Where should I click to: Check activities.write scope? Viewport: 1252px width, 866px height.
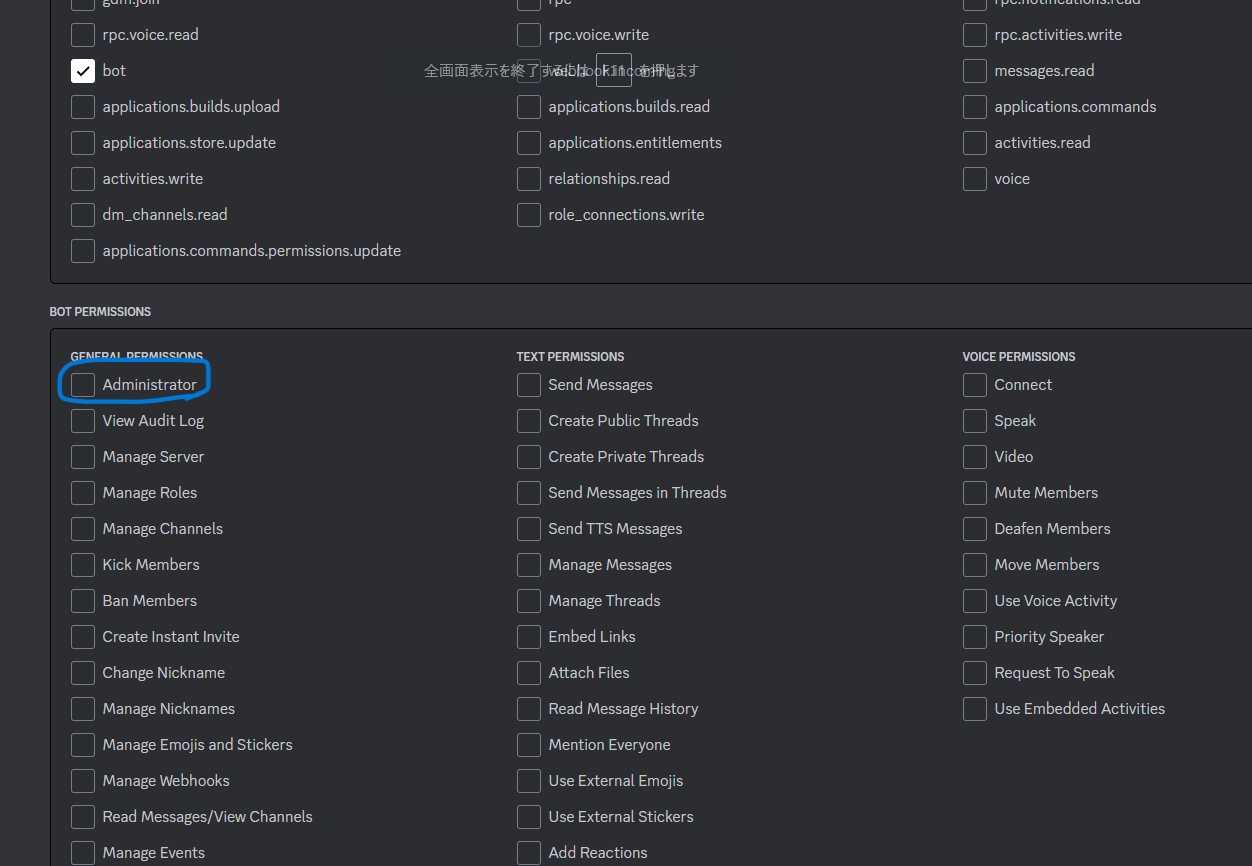(83, 179)
